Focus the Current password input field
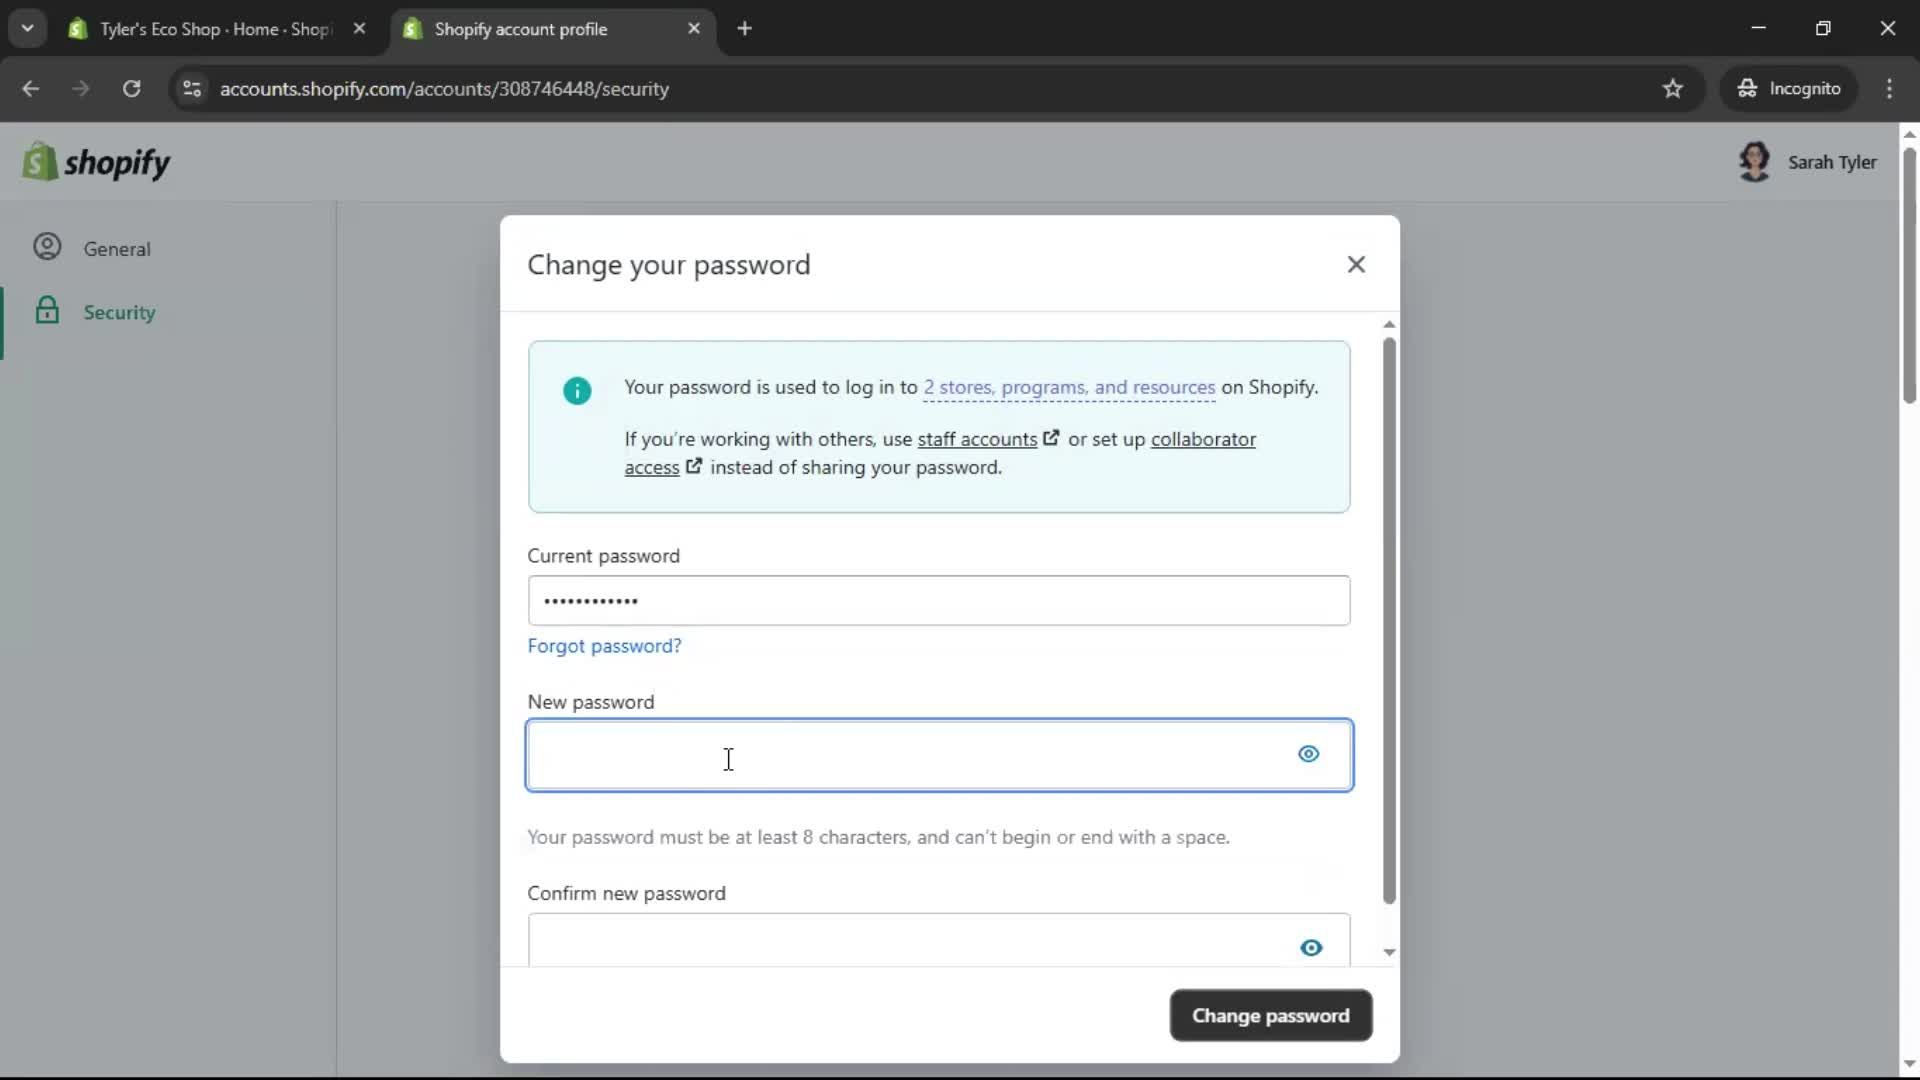The width and height of the screenshot is (1920, 1080). tap(938, 601)
